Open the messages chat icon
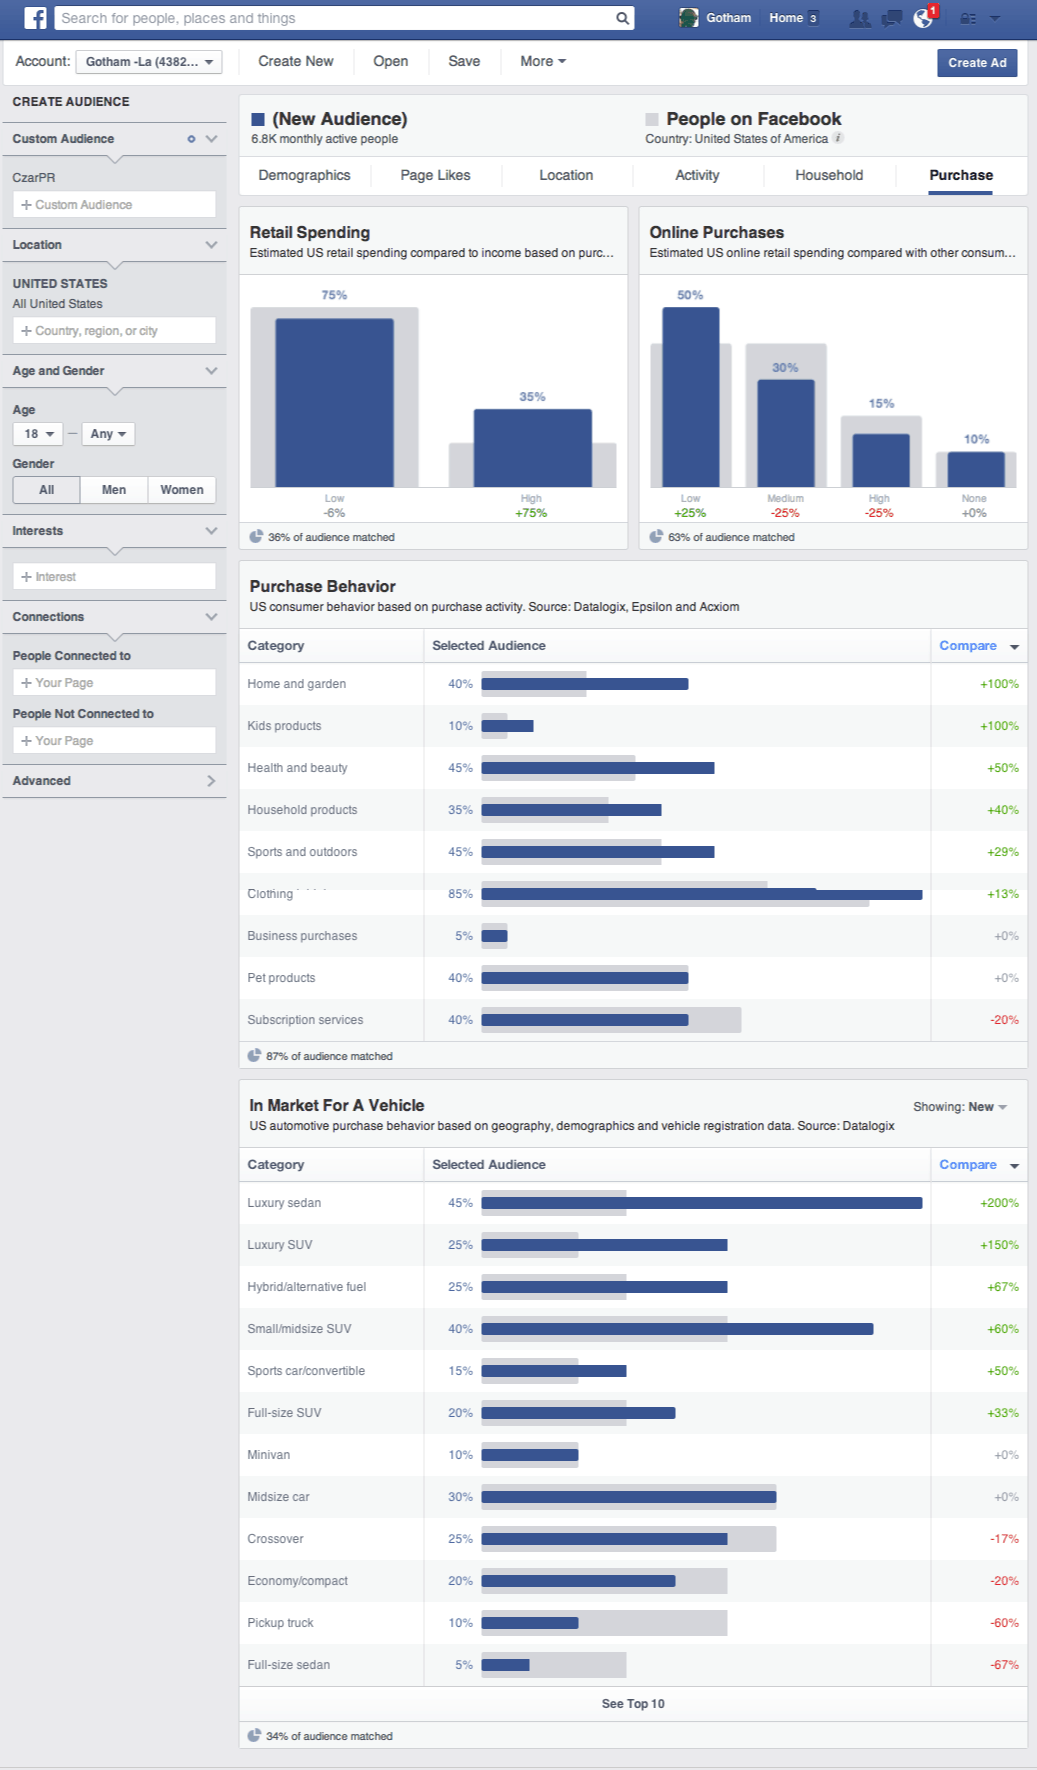The image size is (1037, 1770). (891, 18)
